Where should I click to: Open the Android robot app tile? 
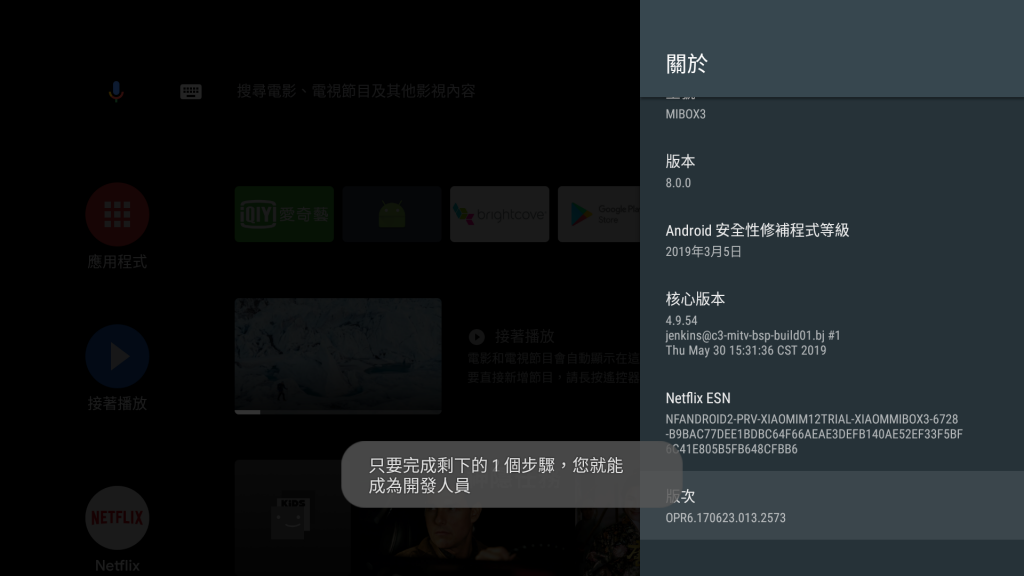pyautogui.click(x=392, y=214)
